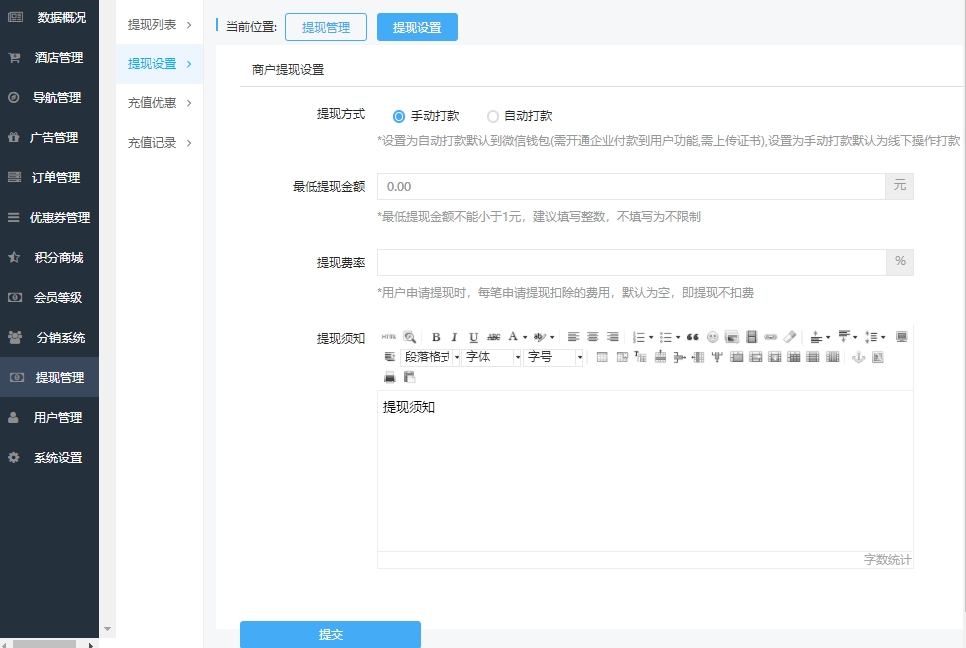Click the 最低提现金额 input field
Screen dimensions: 966x648
pos(631,187)
